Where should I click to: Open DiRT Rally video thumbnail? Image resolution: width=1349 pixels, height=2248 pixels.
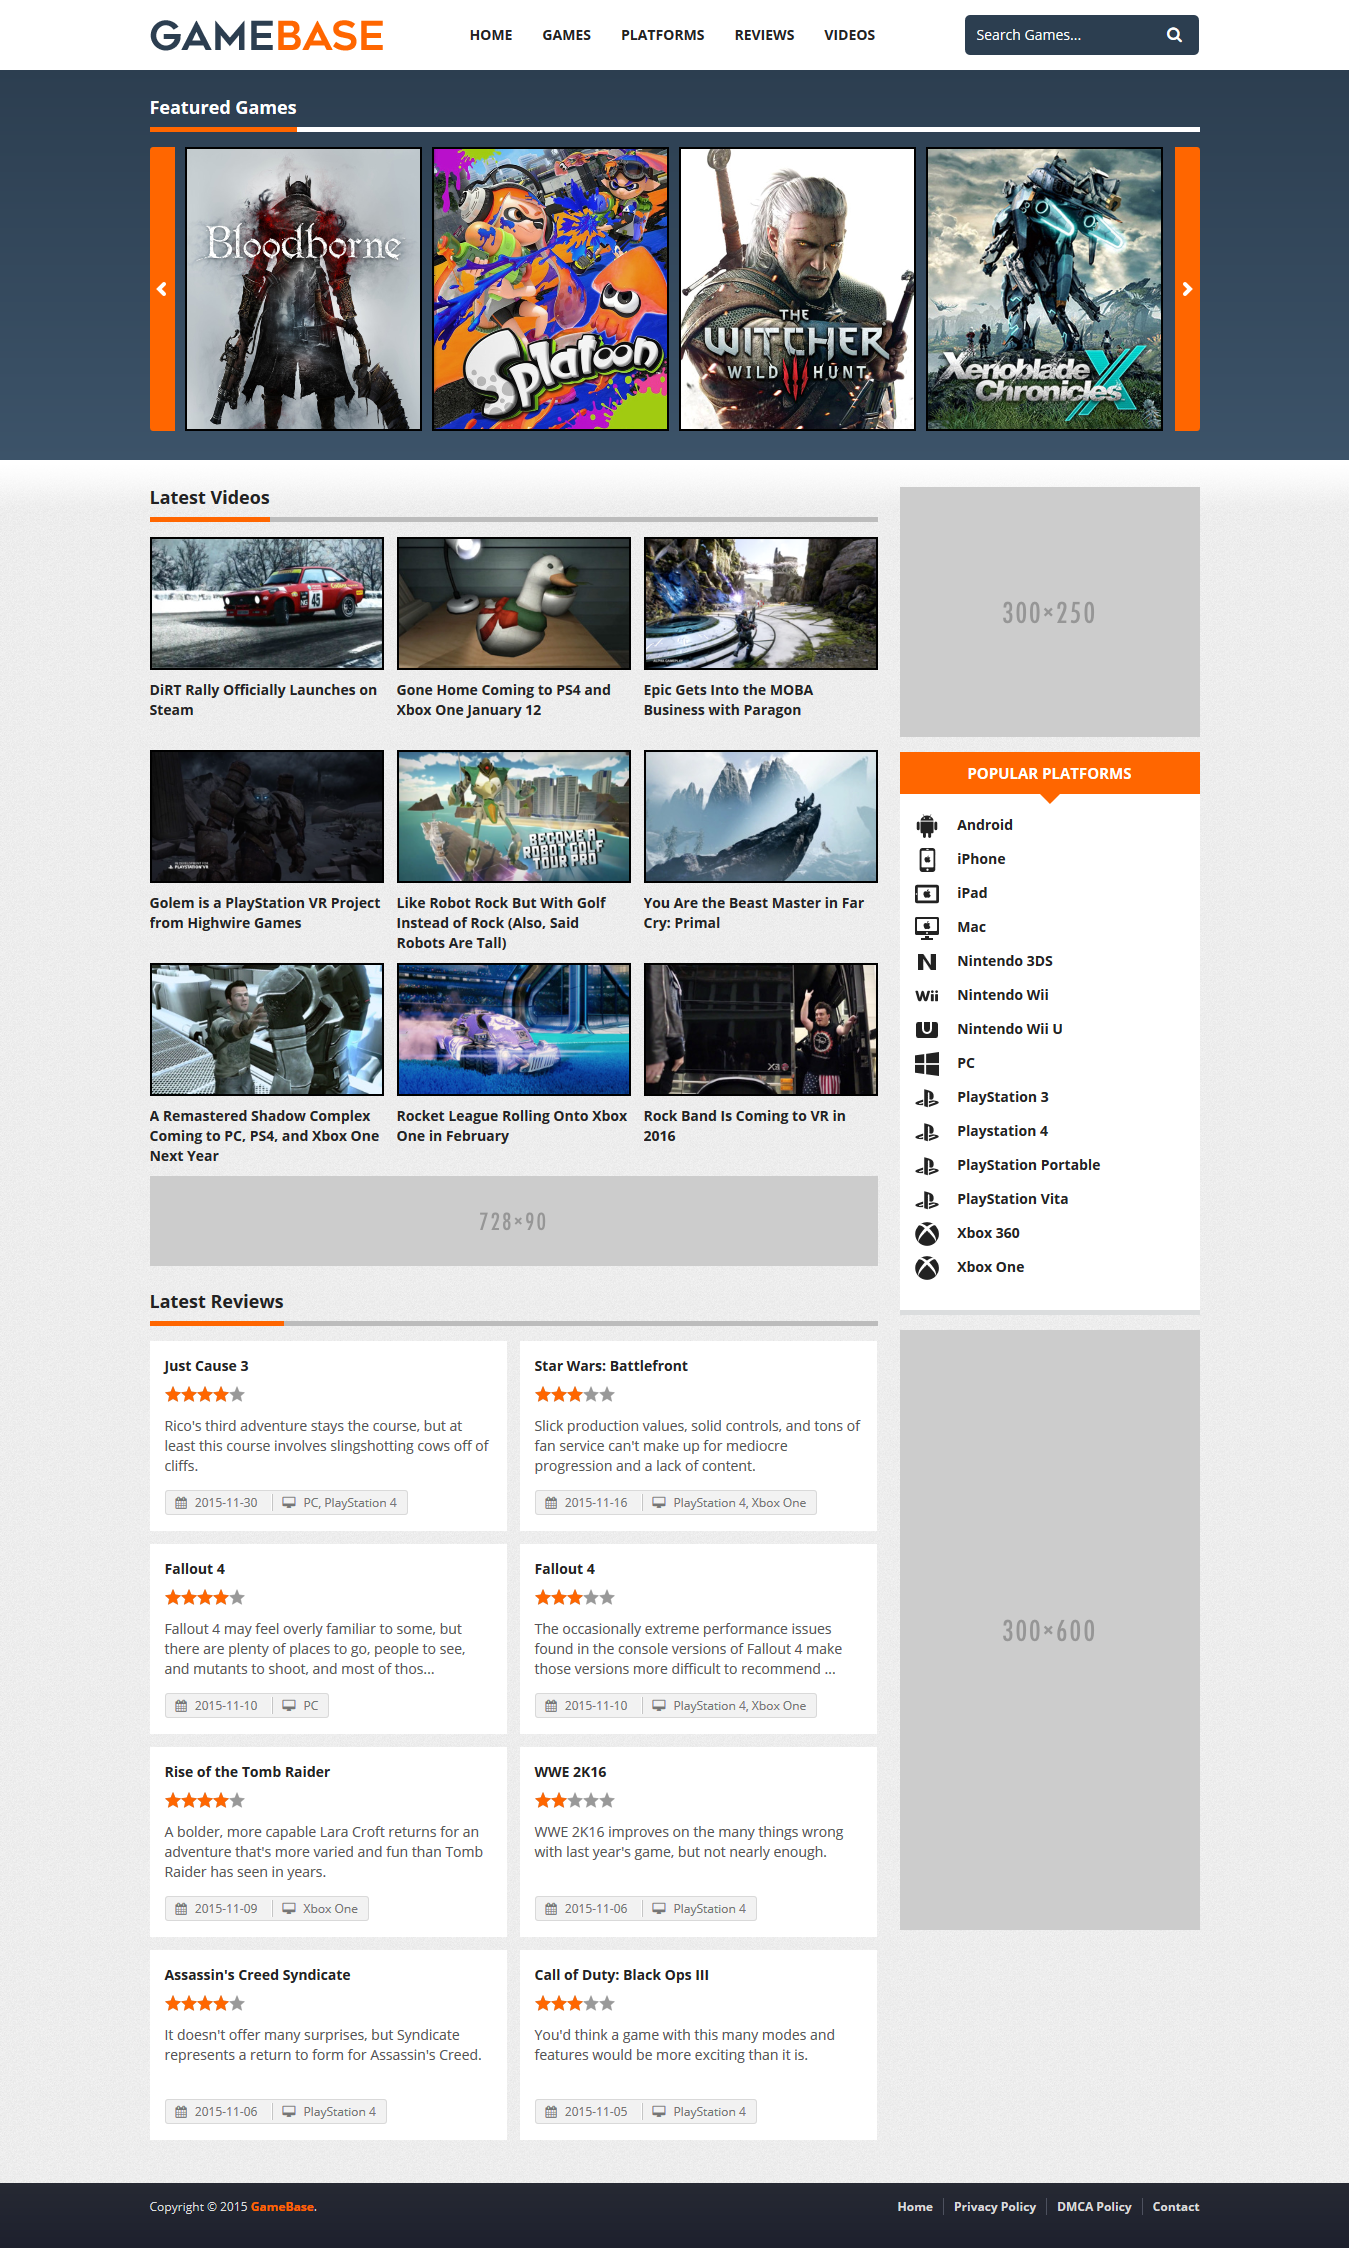coord(267,603)
